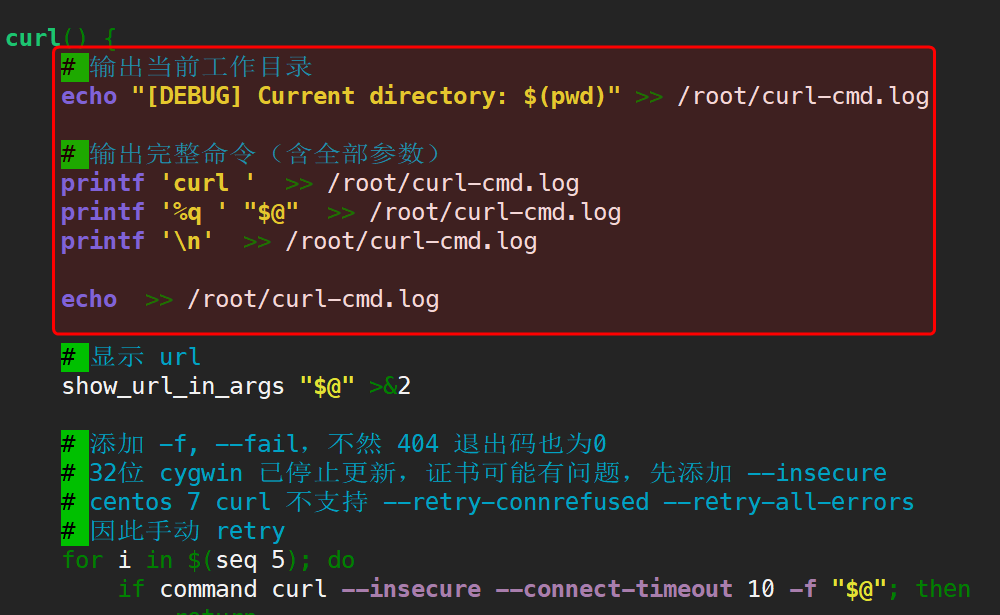Click the show_url_in_args function call
Image resolution: width=1000 pixels, height=615 pixels.
(173, 386)
